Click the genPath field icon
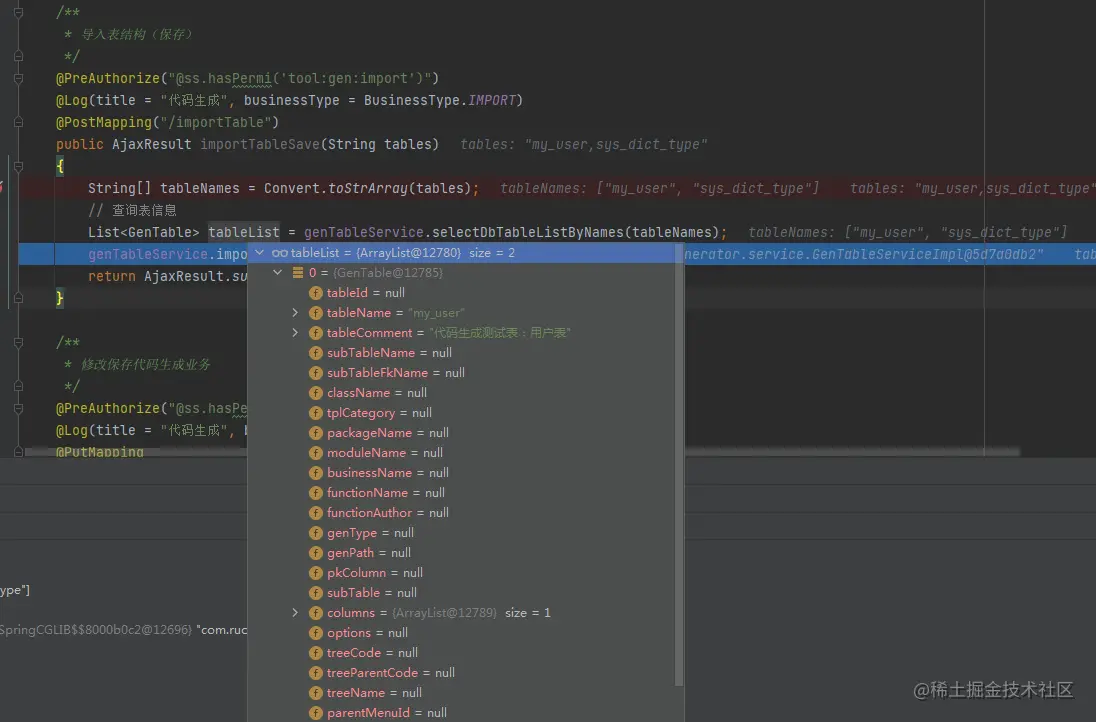This screenshot has height=722, width=1096. coord(316,553)
